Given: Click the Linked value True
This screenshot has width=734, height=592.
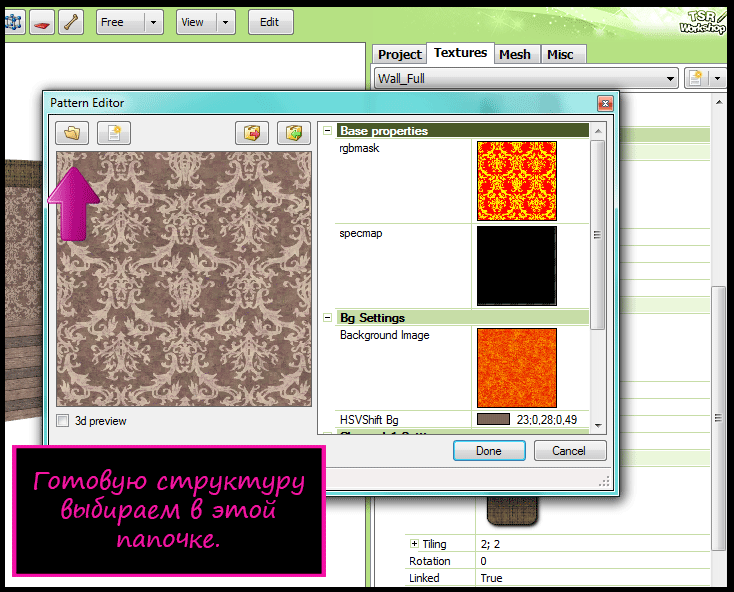Looking at the screenshot, I should [492, 578].
